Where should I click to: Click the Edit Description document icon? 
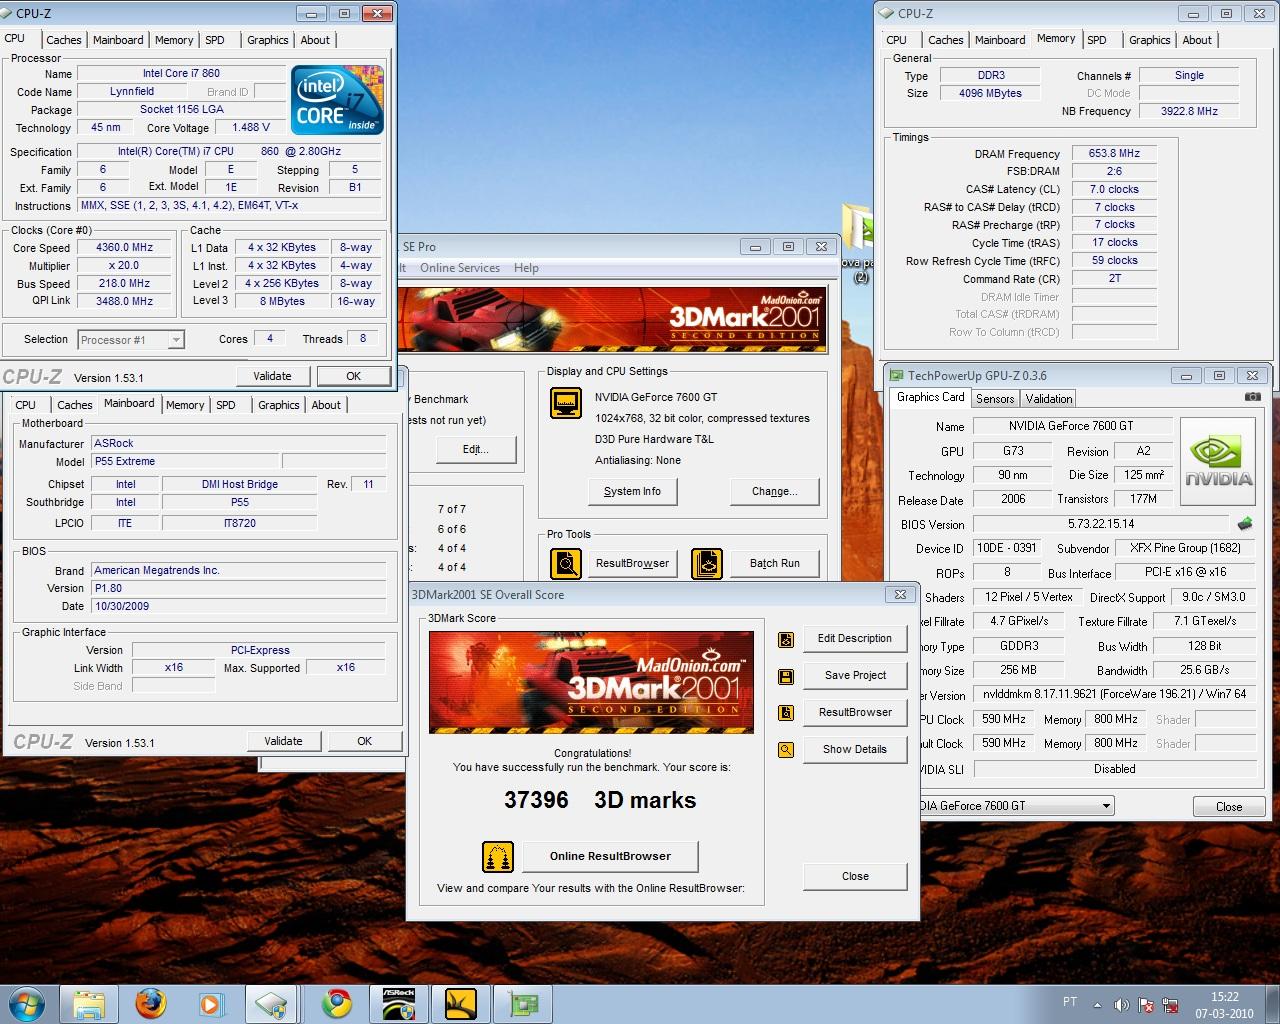pyautogui.click(x=786, y=639)
